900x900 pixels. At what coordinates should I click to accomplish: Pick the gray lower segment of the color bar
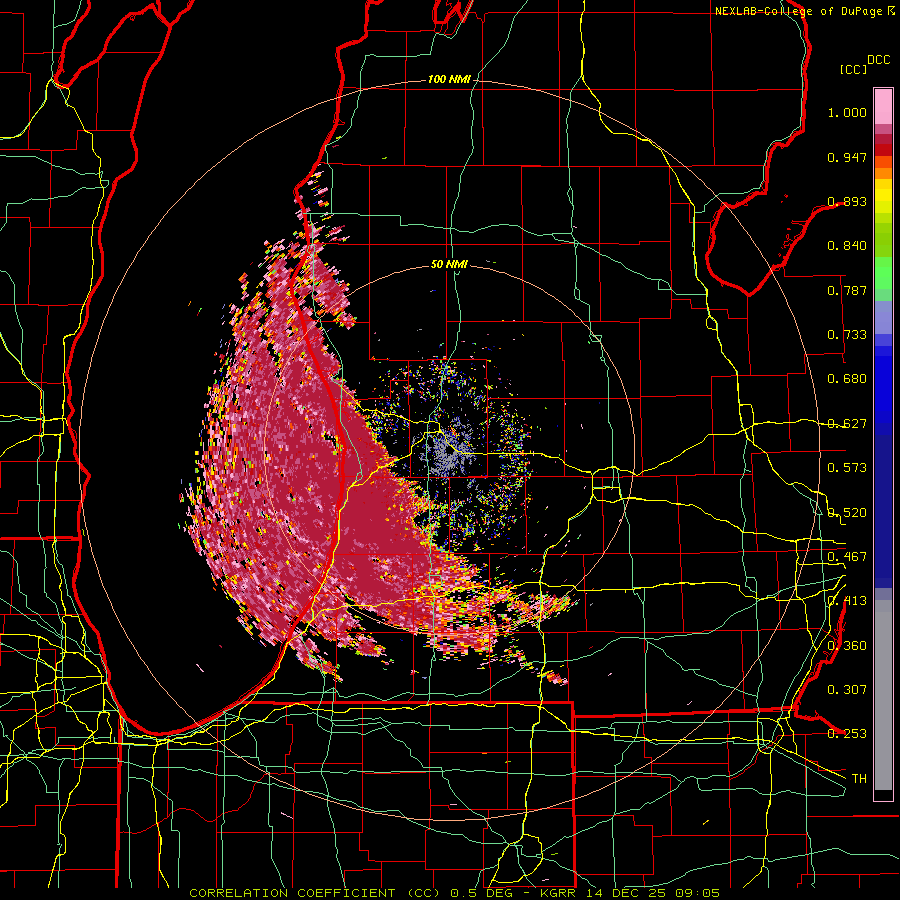(x=883, y=695)
